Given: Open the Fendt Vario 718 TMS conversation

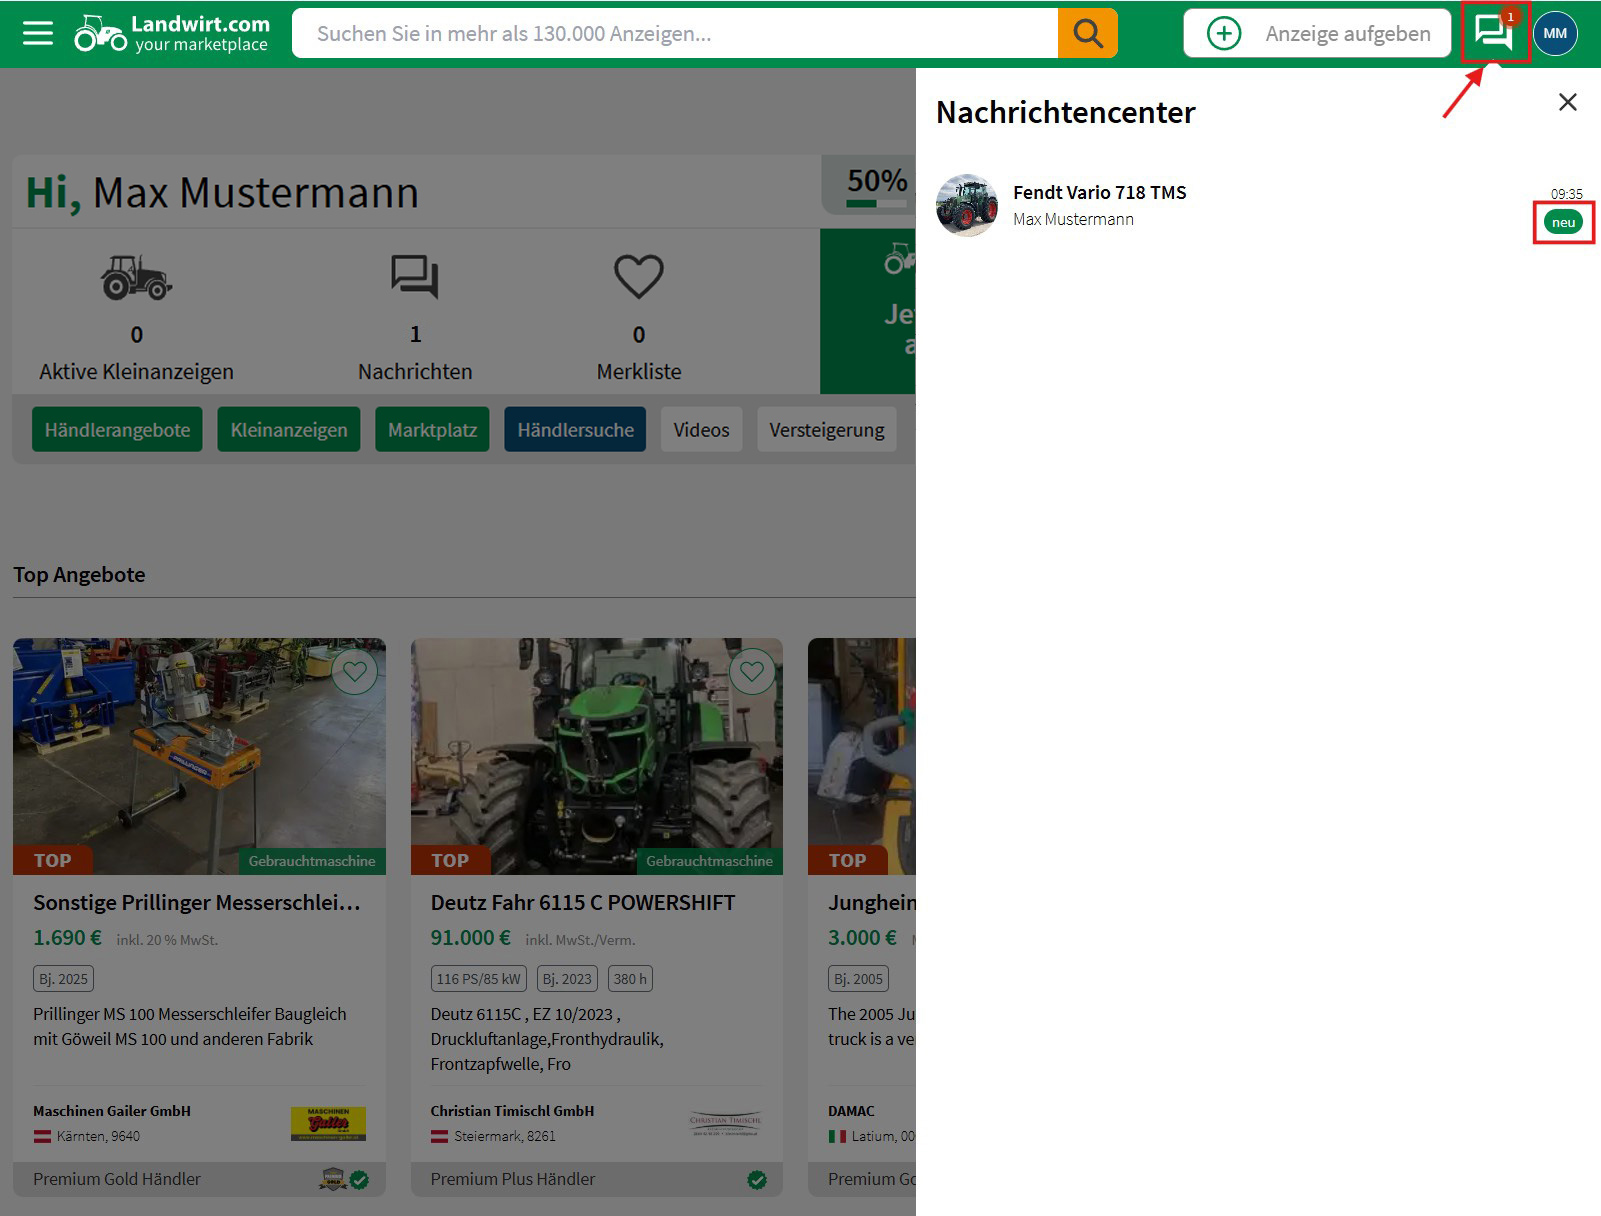Looking at the screenshot, I should click(1099, 205).
